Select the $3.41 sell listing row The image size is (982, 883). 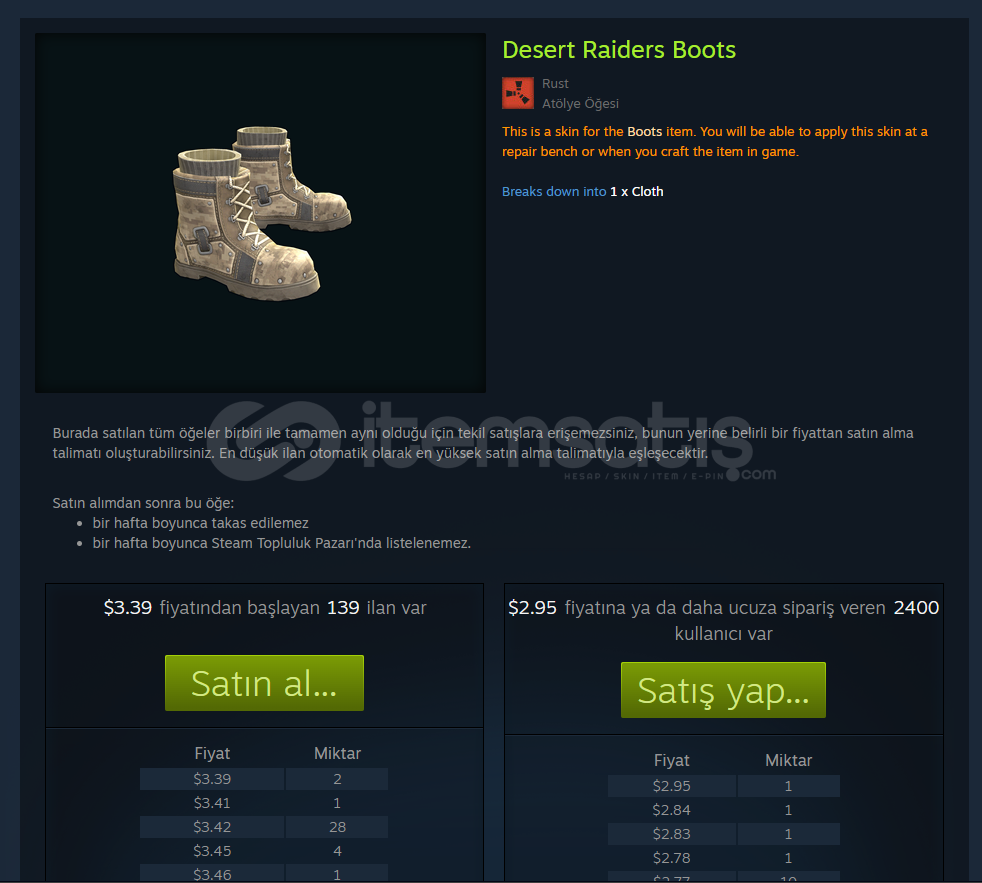pos(264,803)
